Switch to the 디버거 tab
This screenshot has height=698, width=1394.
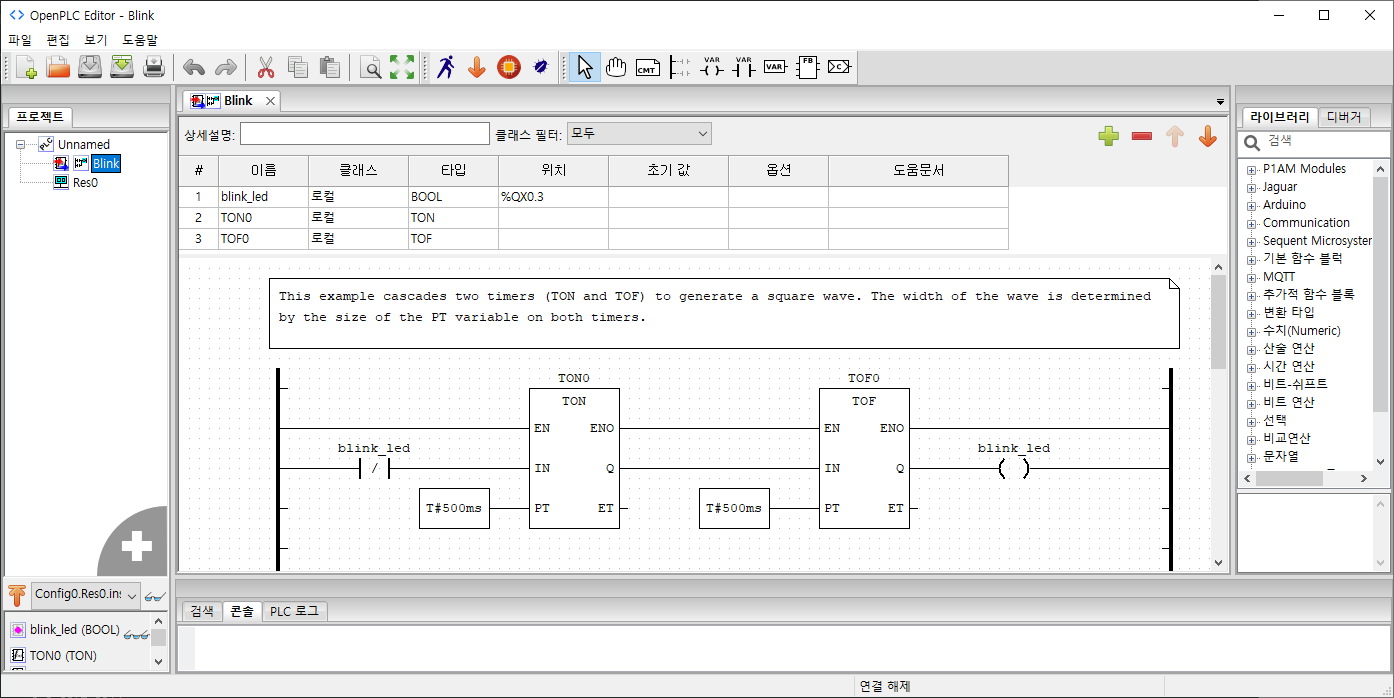[1343, 117]
